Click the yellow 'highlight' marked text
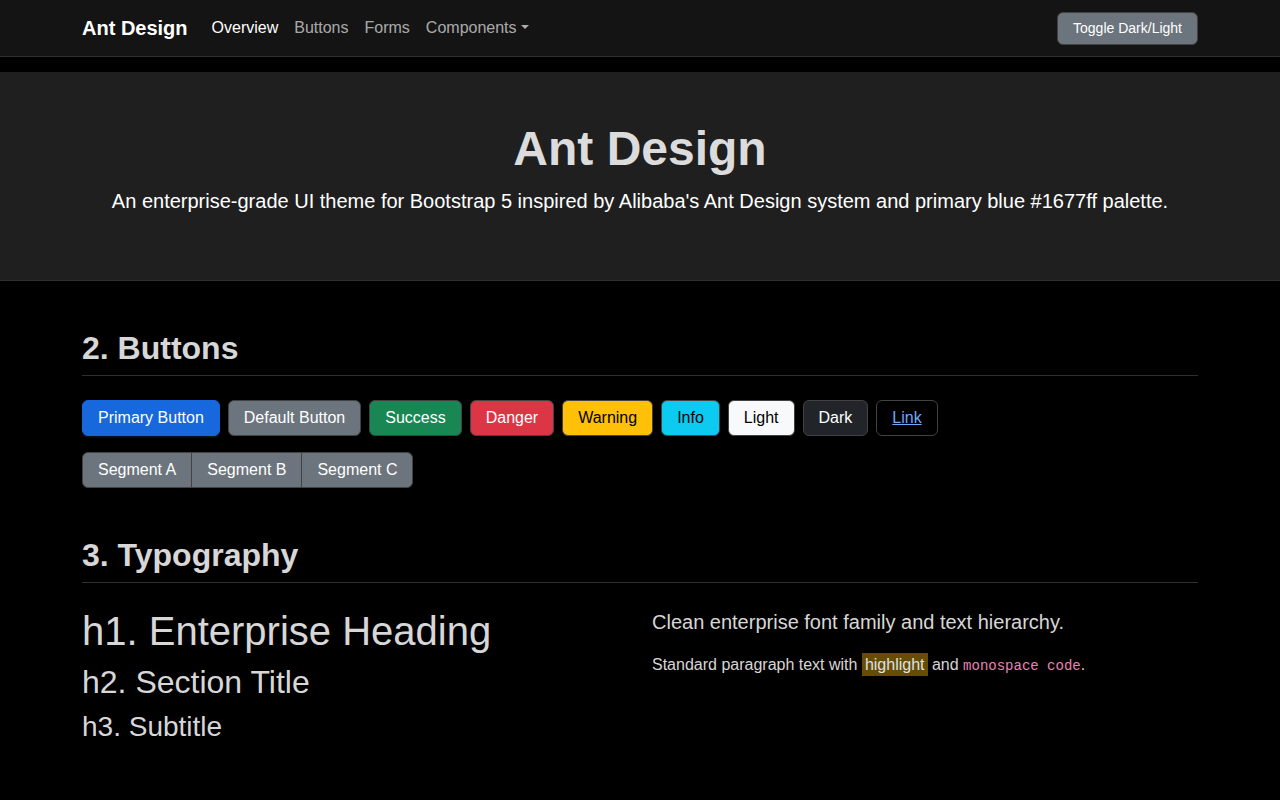The height and width of the screenshot is (800, 1280). (x=895, y=664)
